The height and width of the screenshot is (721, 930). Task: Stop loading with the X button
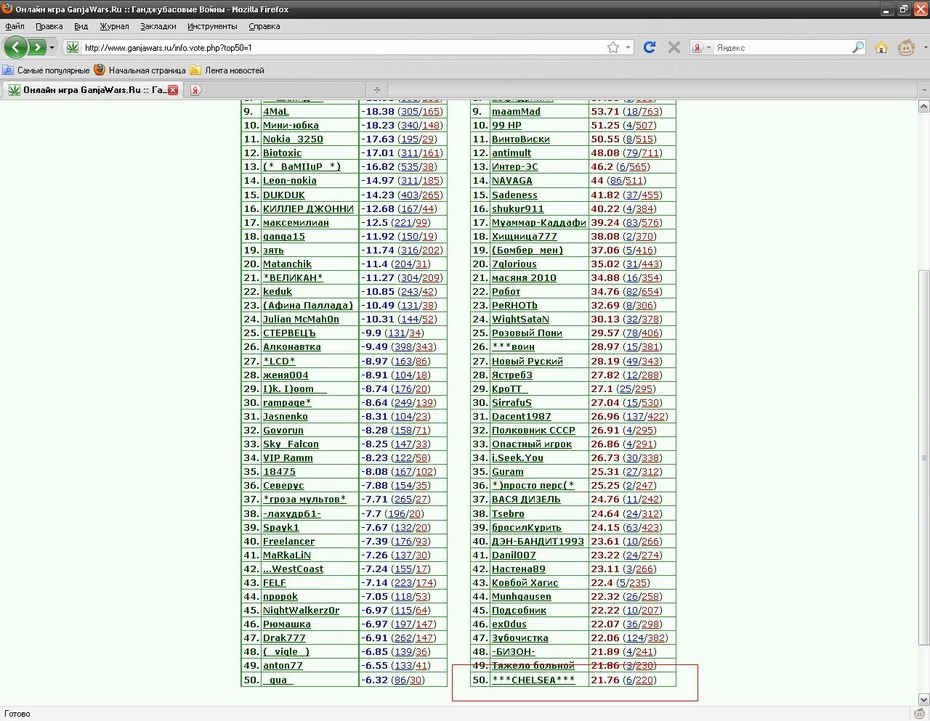674,47
